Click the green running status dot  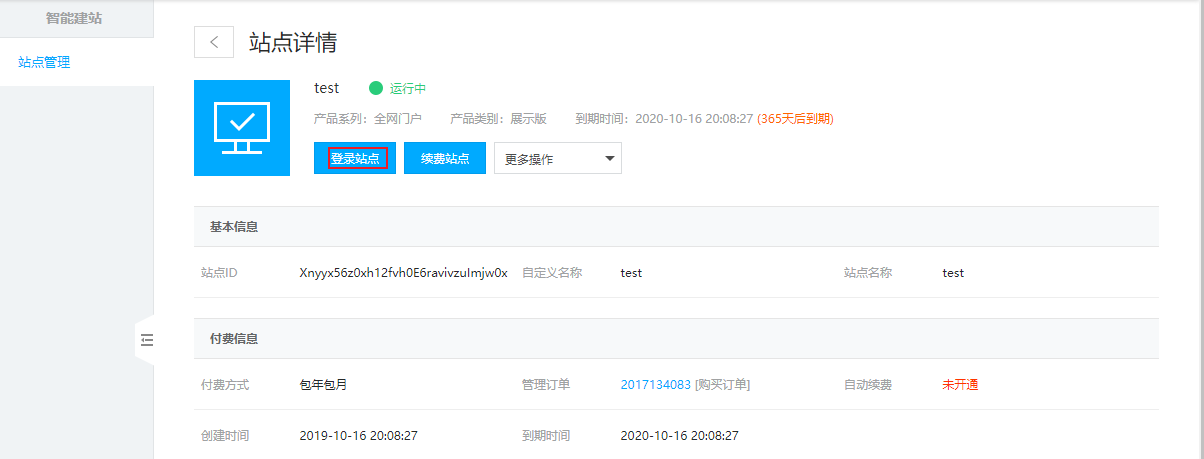(376, 88)
